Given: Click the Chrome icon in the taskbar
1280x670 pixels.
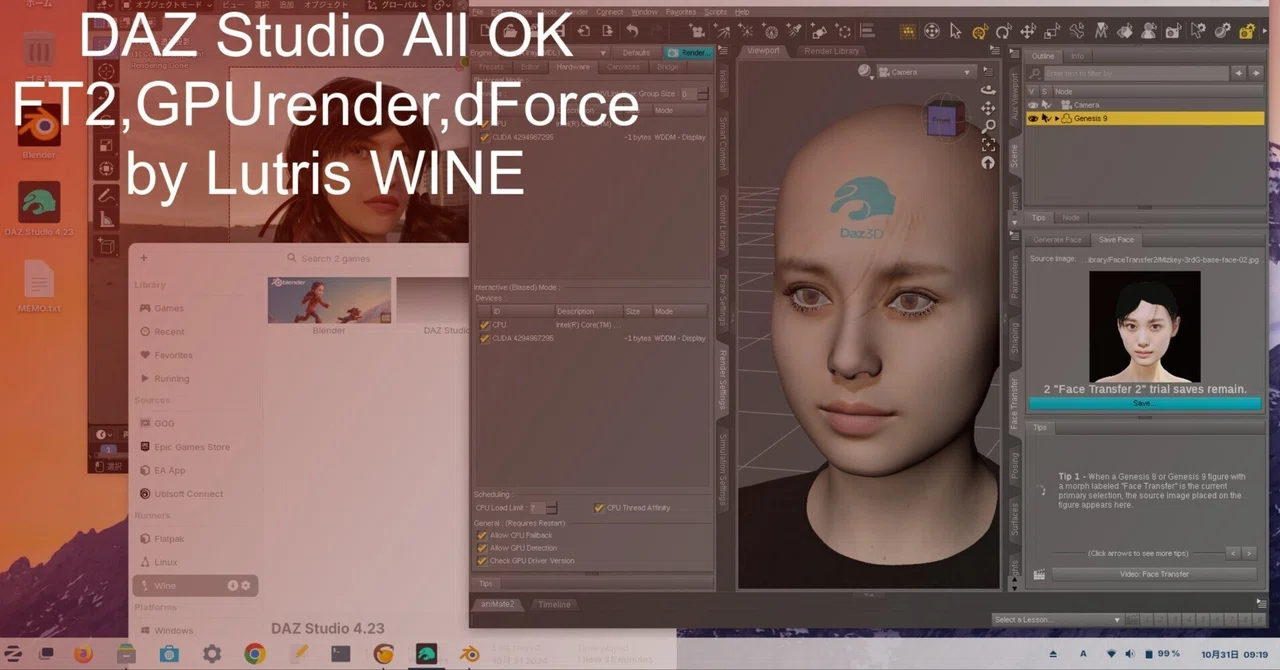Looking at the screenshot, I should tap(255, 654).
